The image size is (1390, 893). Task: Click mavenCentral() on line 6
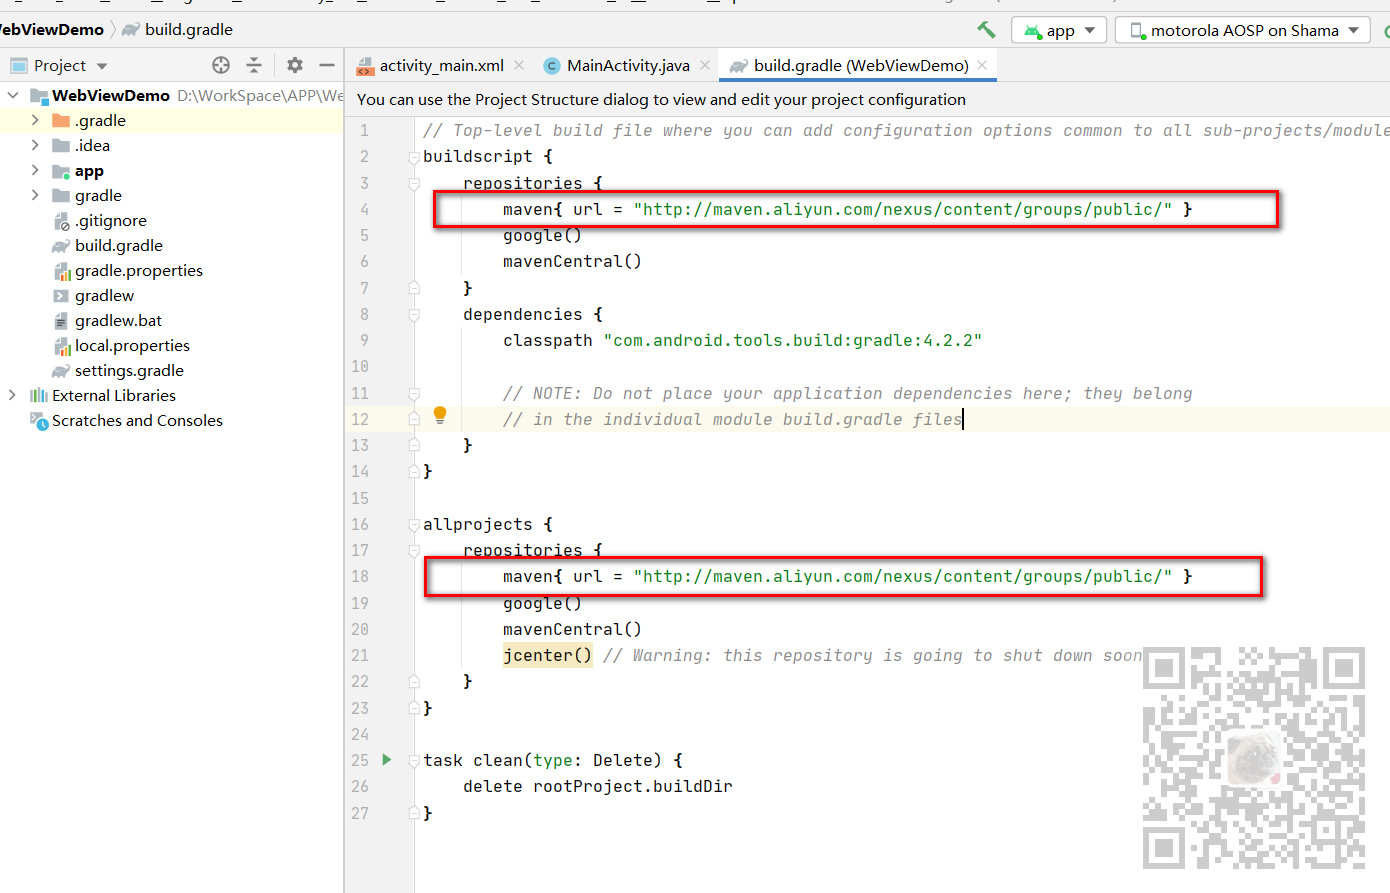572,261
